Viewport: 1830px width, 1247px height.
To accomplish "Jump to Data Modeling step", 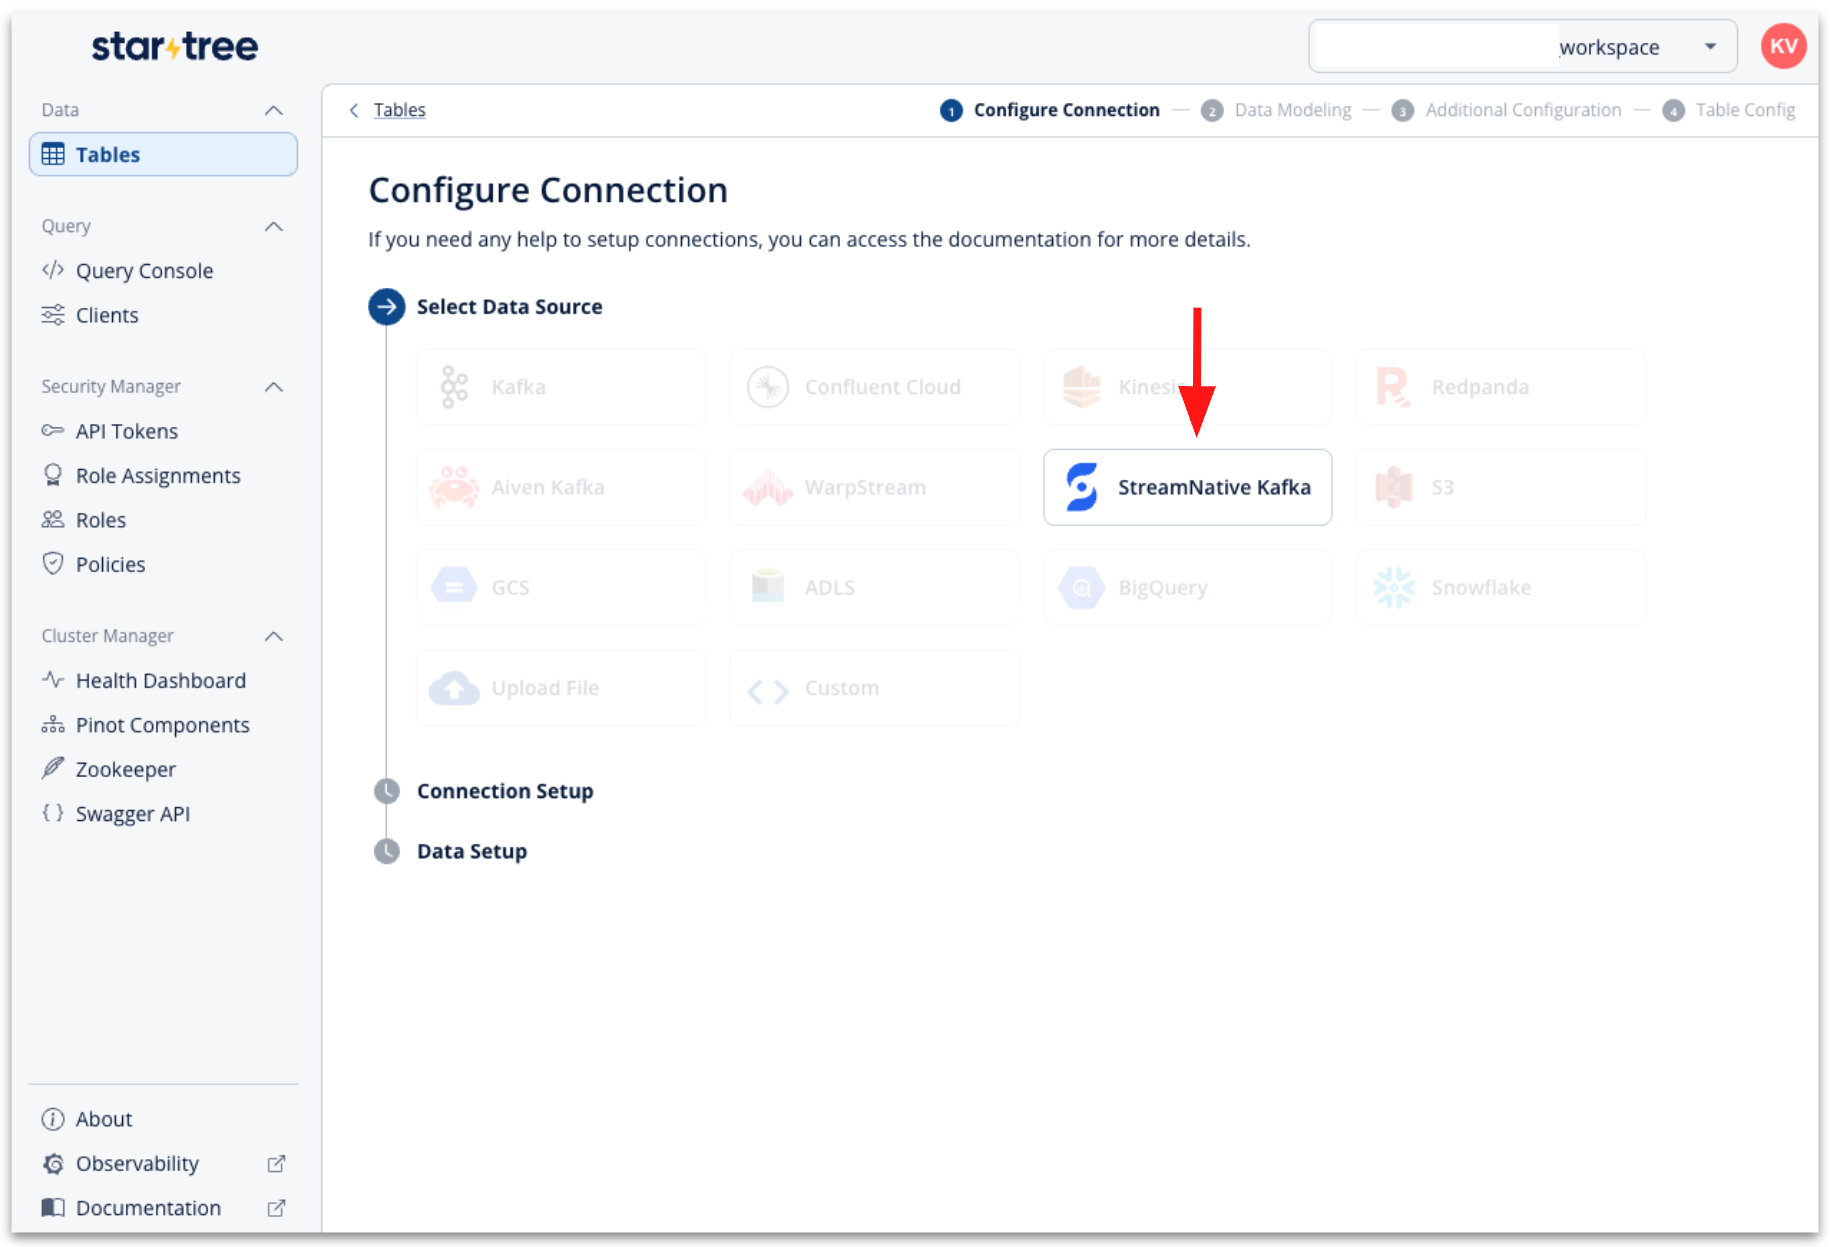I will (1292, 110).
